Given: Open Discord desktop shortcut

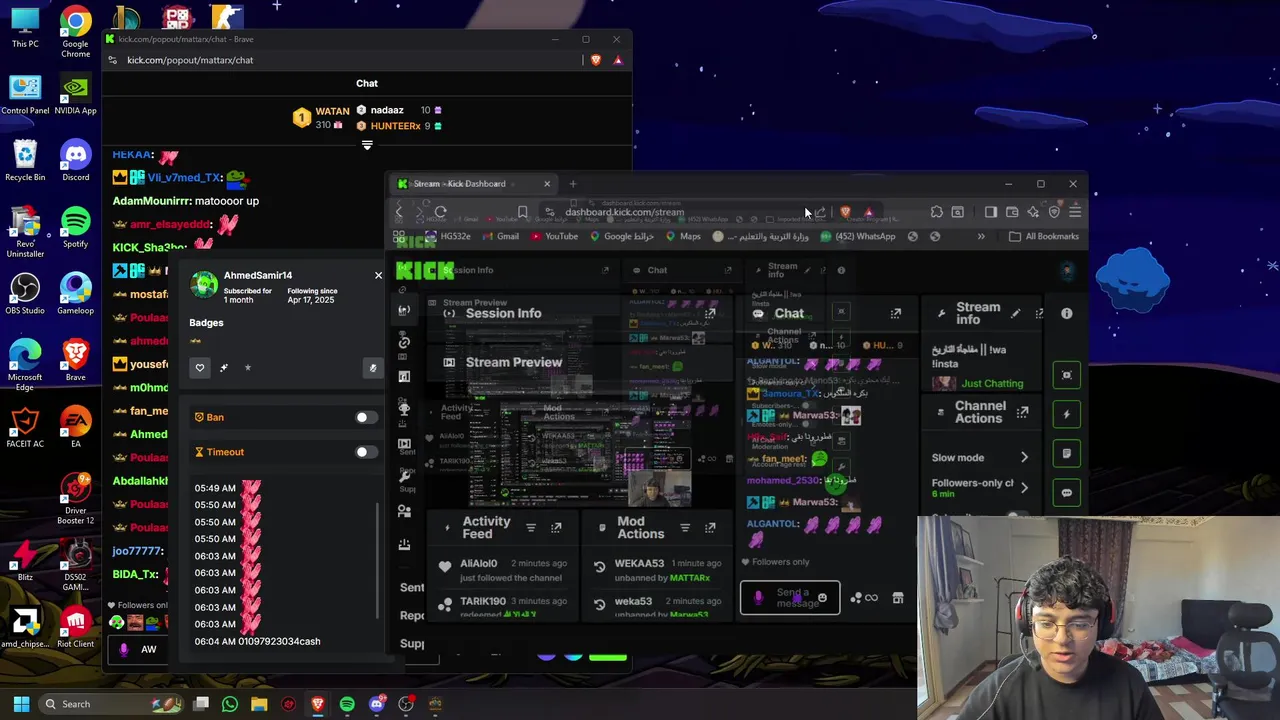Looking at the screenshot, I should coord(75,161).
